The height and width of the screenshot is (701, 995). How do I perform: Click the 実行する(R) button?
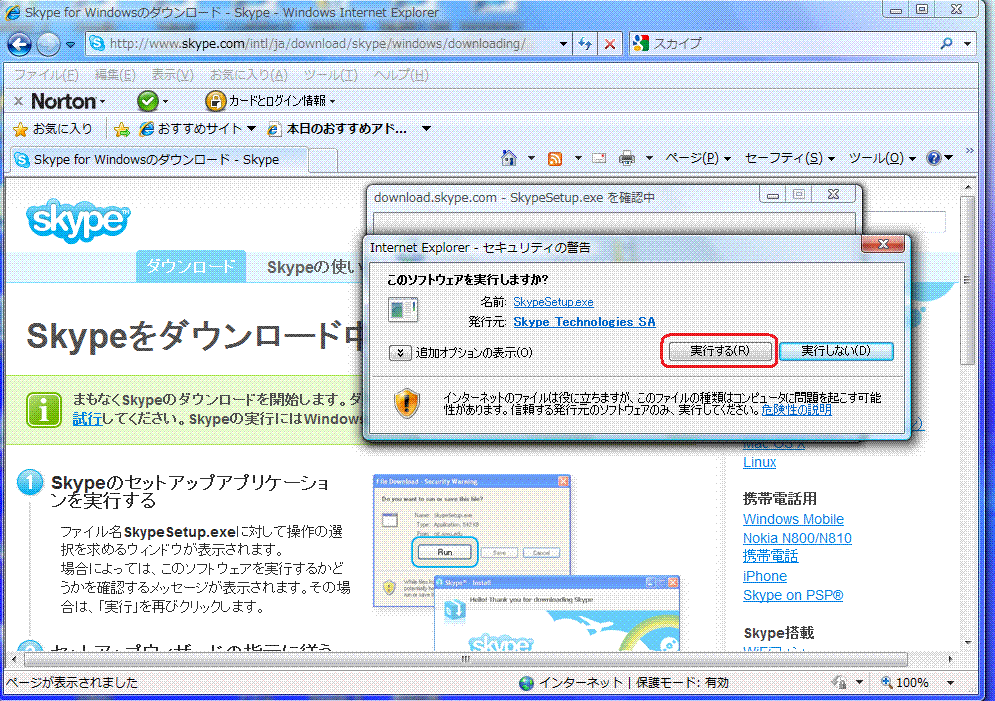tap(720, 351)
